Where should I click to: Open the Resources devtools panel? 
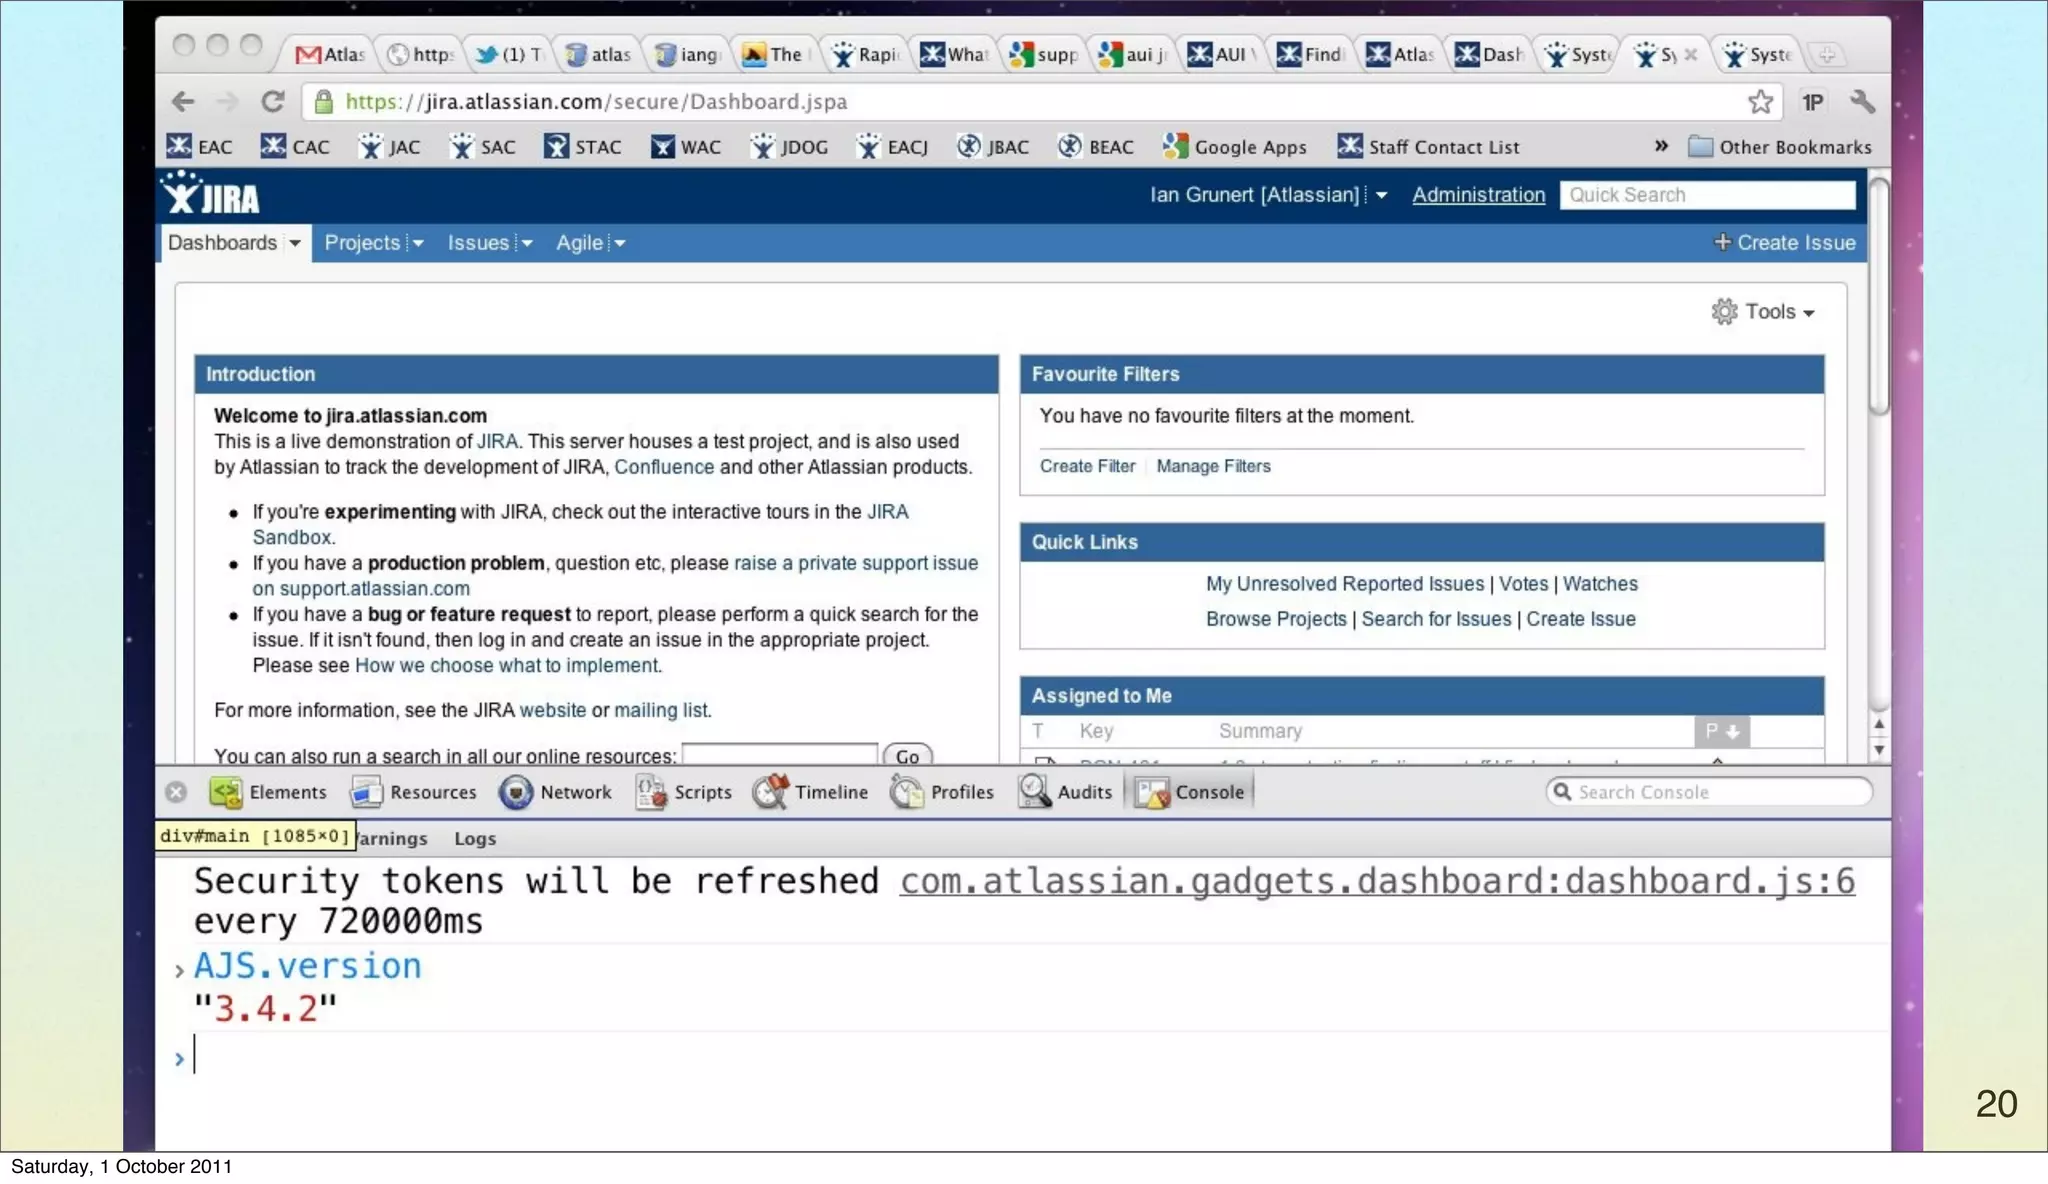[x=413, y=792]
